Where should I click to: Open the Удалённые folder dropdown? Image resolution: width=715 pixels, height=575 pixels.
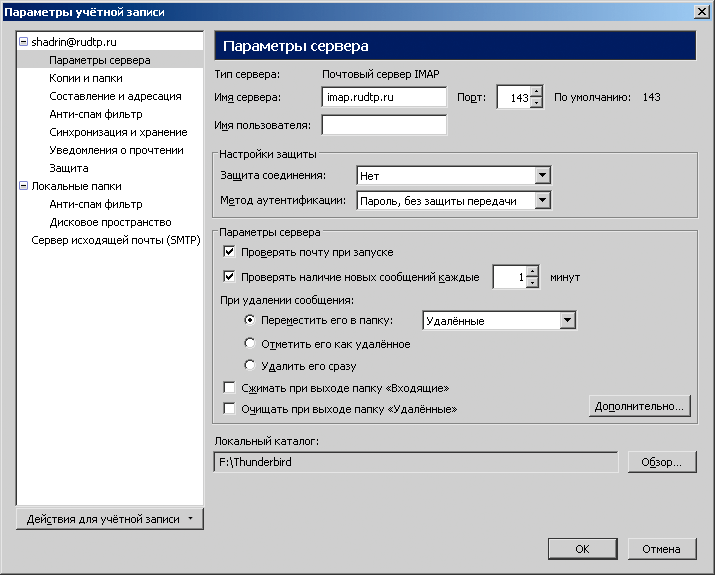[499, 321]
